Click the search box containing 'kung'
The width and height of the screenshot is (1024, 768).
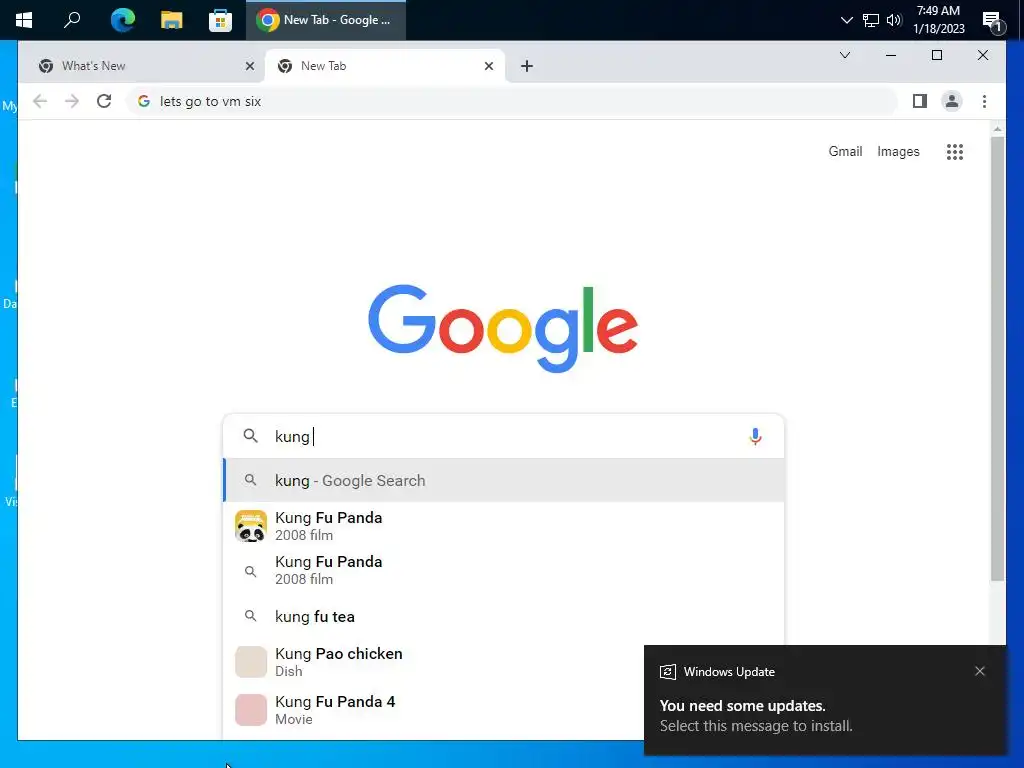(x=504, y=436)
